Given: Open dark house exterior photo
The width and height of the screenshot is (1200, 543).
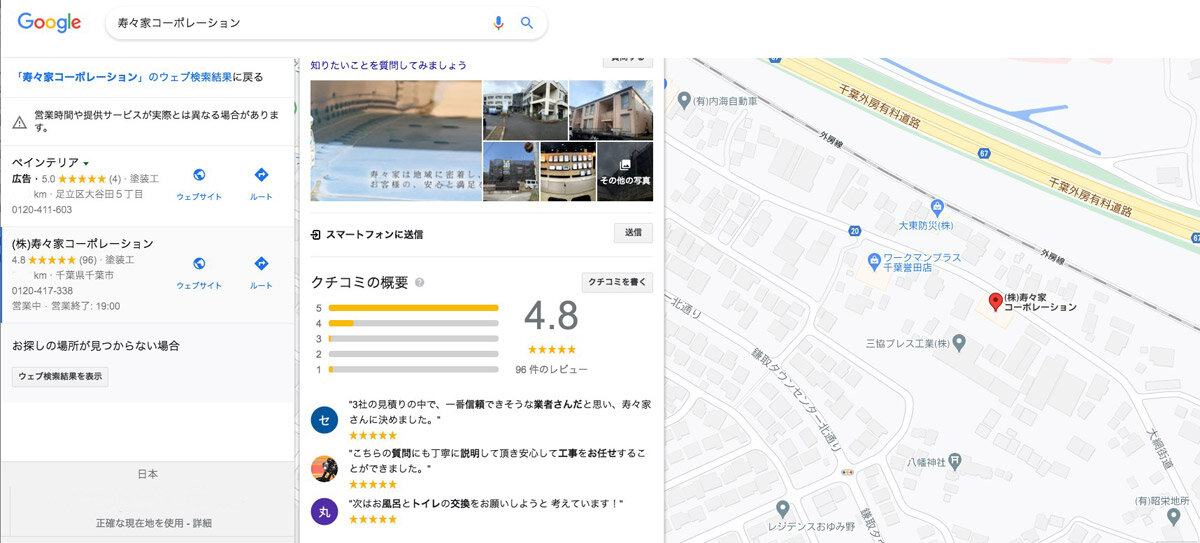Looking at the screenshot, I should click(x=511, y=171).
